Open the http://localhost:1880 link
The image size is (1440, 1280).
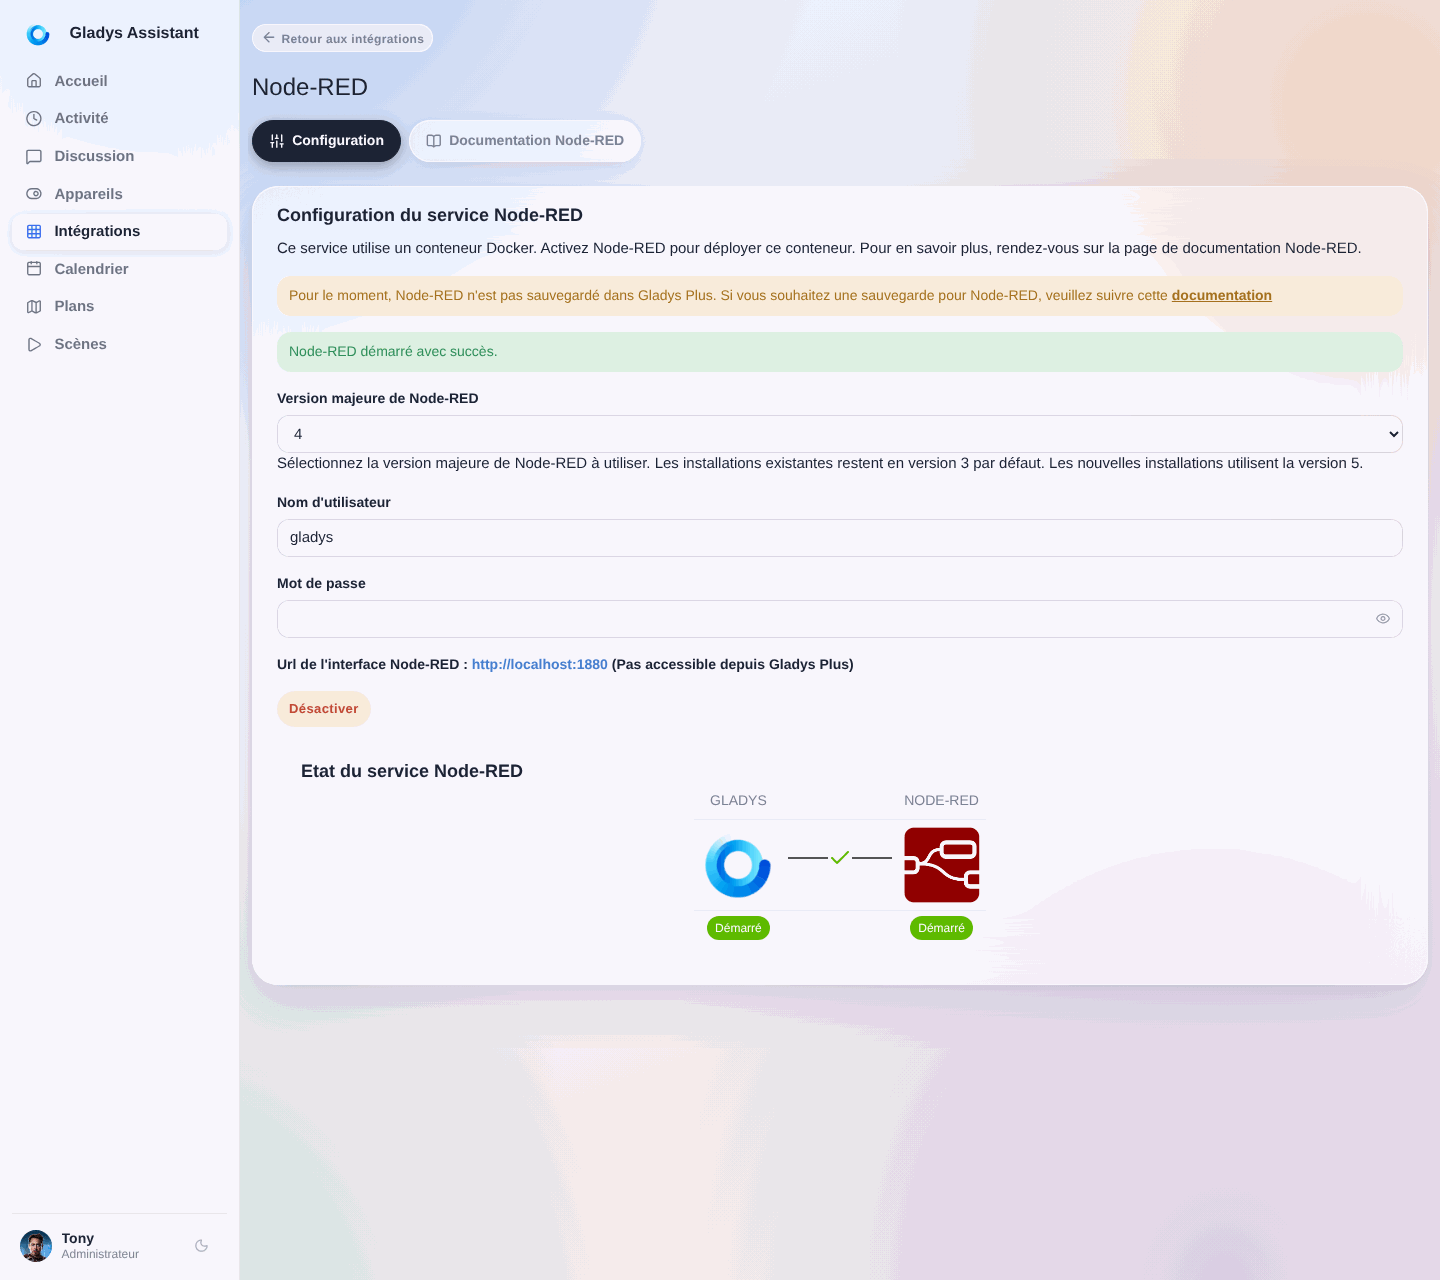(540, 664)
